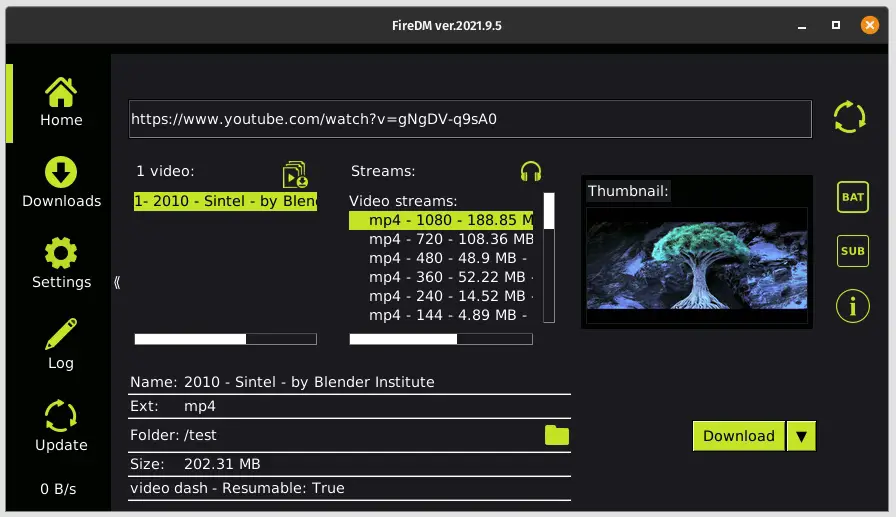
Task: Select the mp4 - 480 - 48.9 MB stream
Action: coord(441,258)
